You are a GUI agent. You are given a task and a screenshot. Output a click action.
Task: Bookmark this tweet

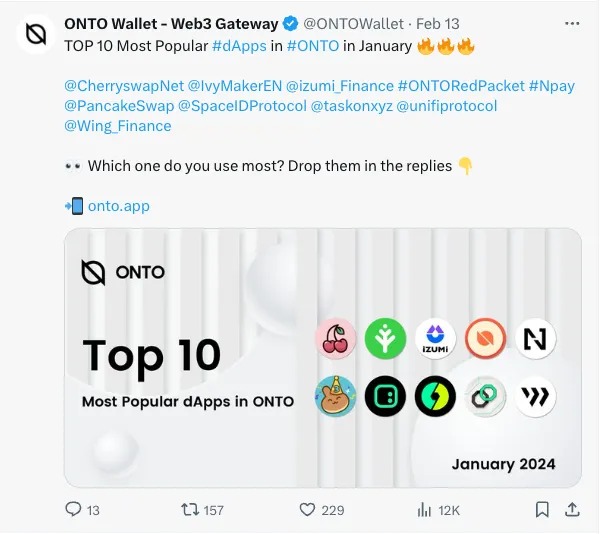(541, 510)
